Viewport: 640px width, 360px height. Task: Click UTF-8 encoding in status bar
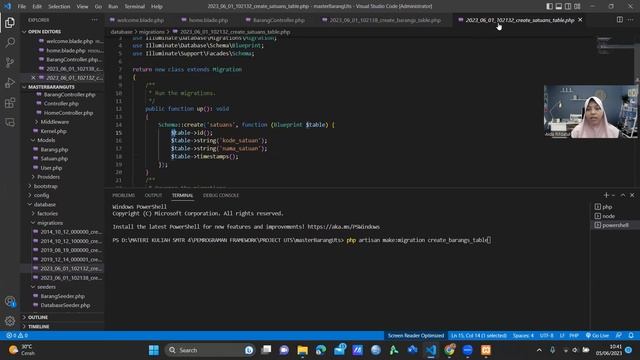(x=547, y=335)
